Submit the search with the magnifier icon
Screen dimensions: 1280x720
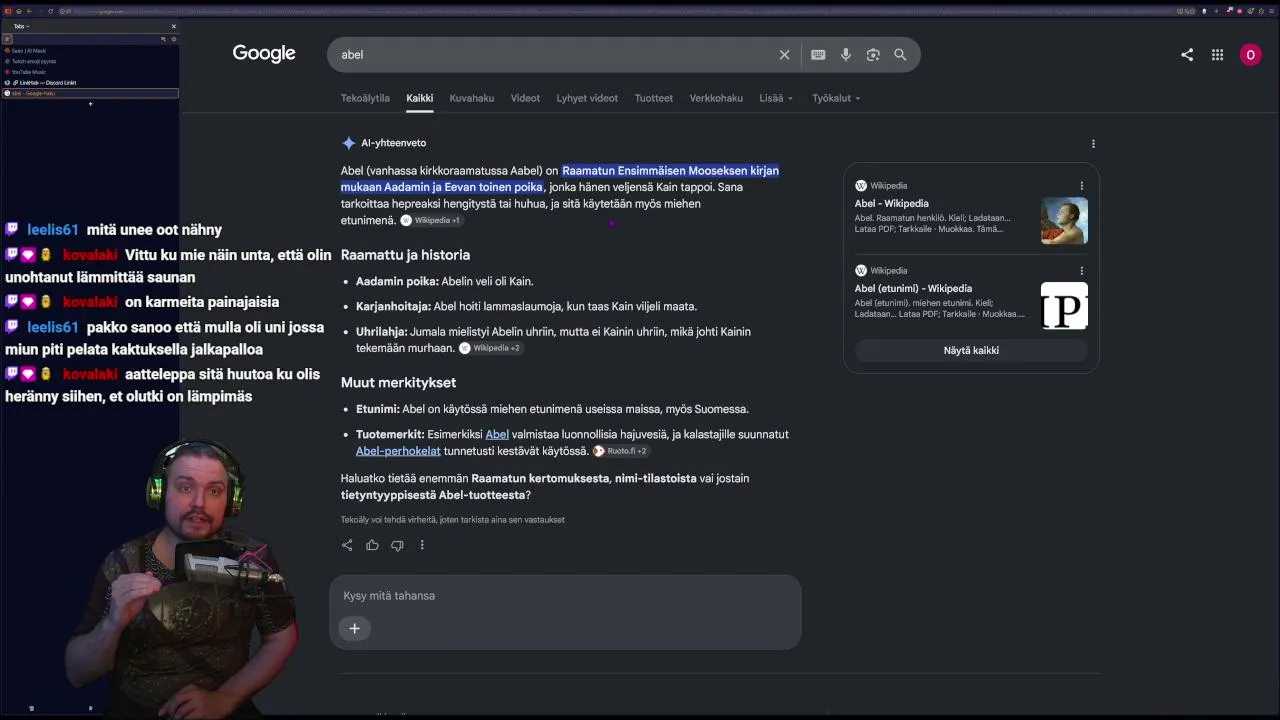tap(900, 55)
